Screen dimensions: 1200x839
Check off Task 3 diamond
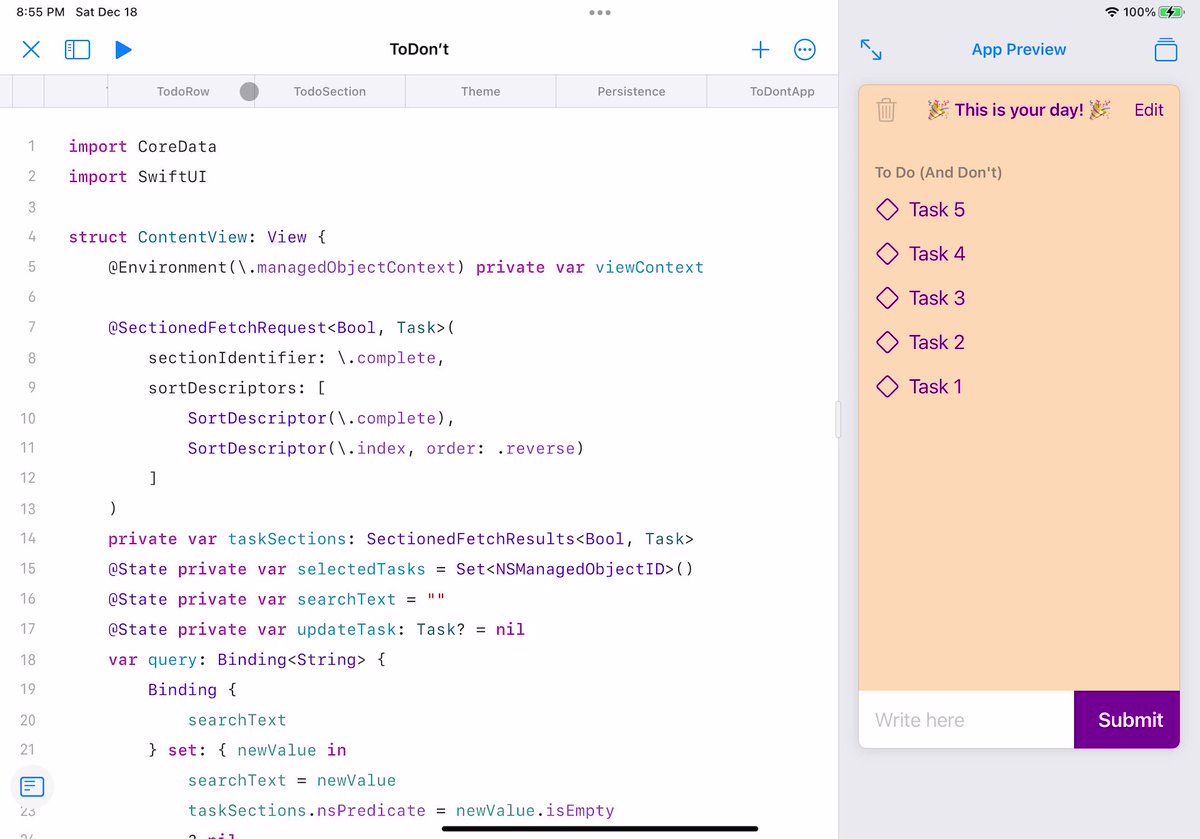point(887,297)
